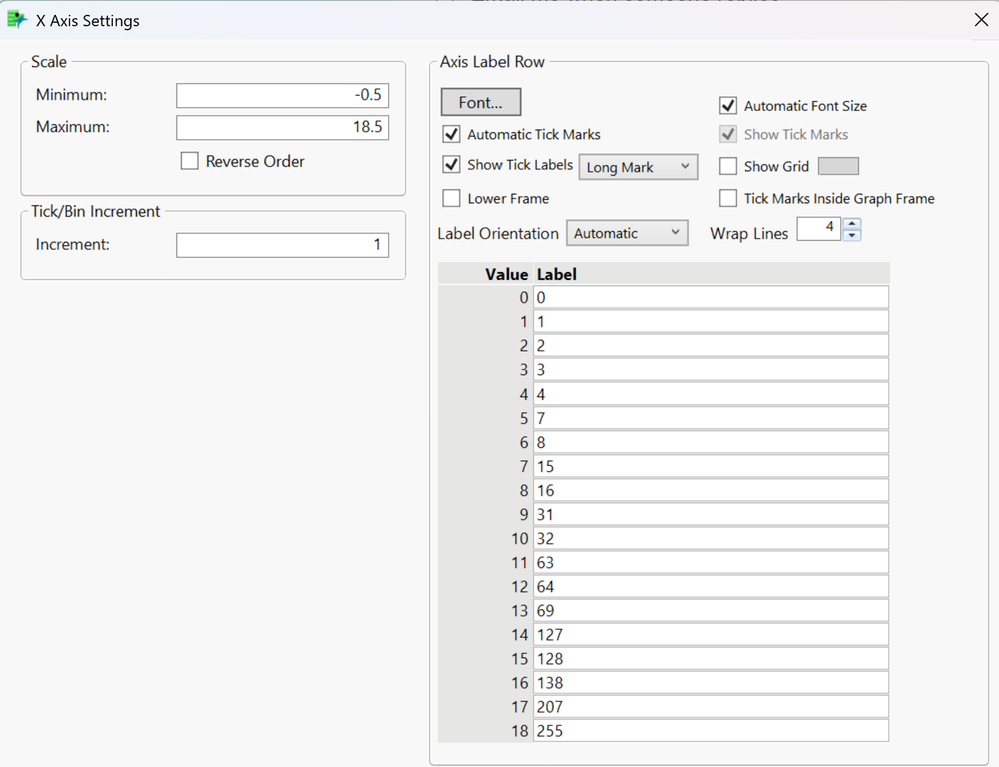
Task: Check Tick Marks Inside Graph Frame
Action: (727, 198)
